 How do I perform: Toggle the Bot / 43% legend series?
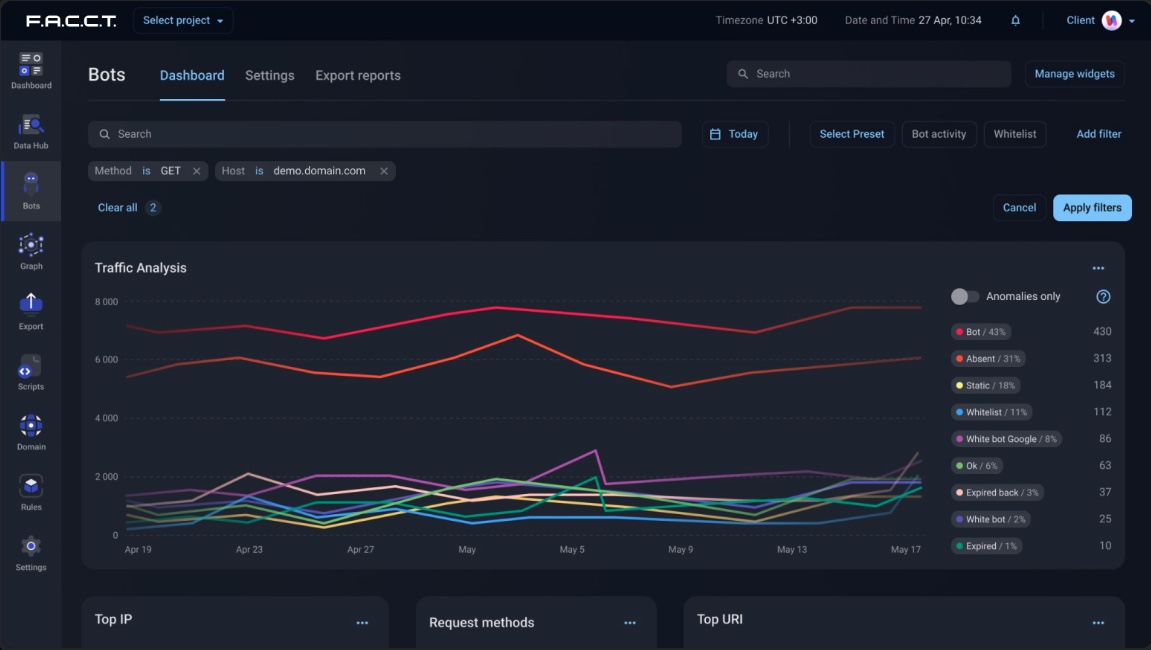[986, 332]
